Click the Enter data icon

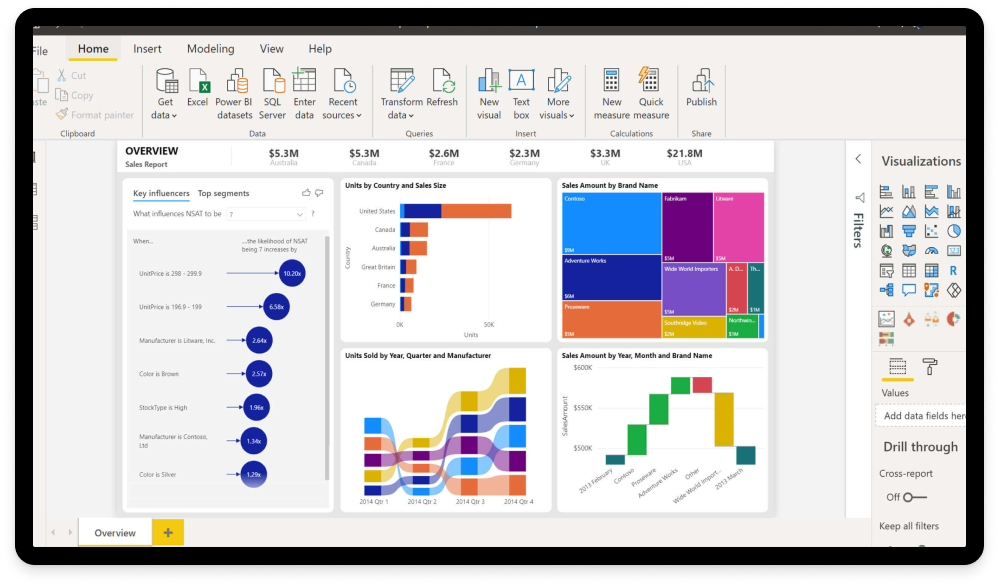(304, 81)
